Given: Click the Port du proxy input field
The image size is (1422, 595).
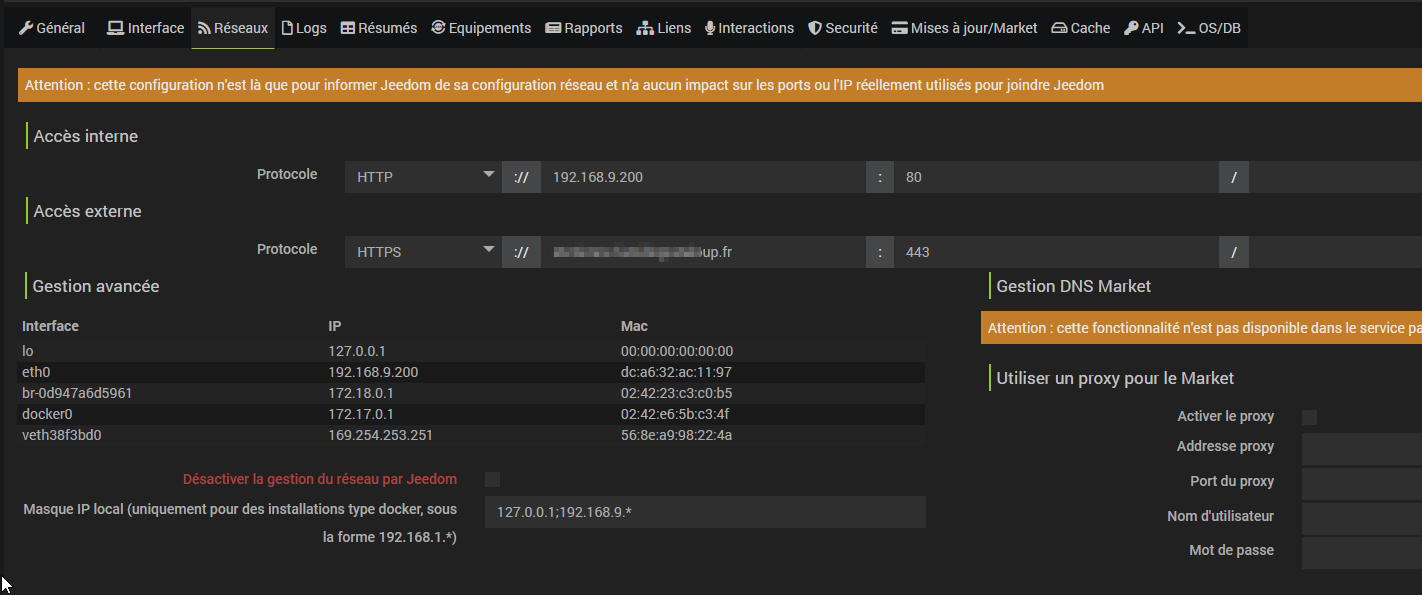Looking at the screenshot, I should [x=1362, y=485].
